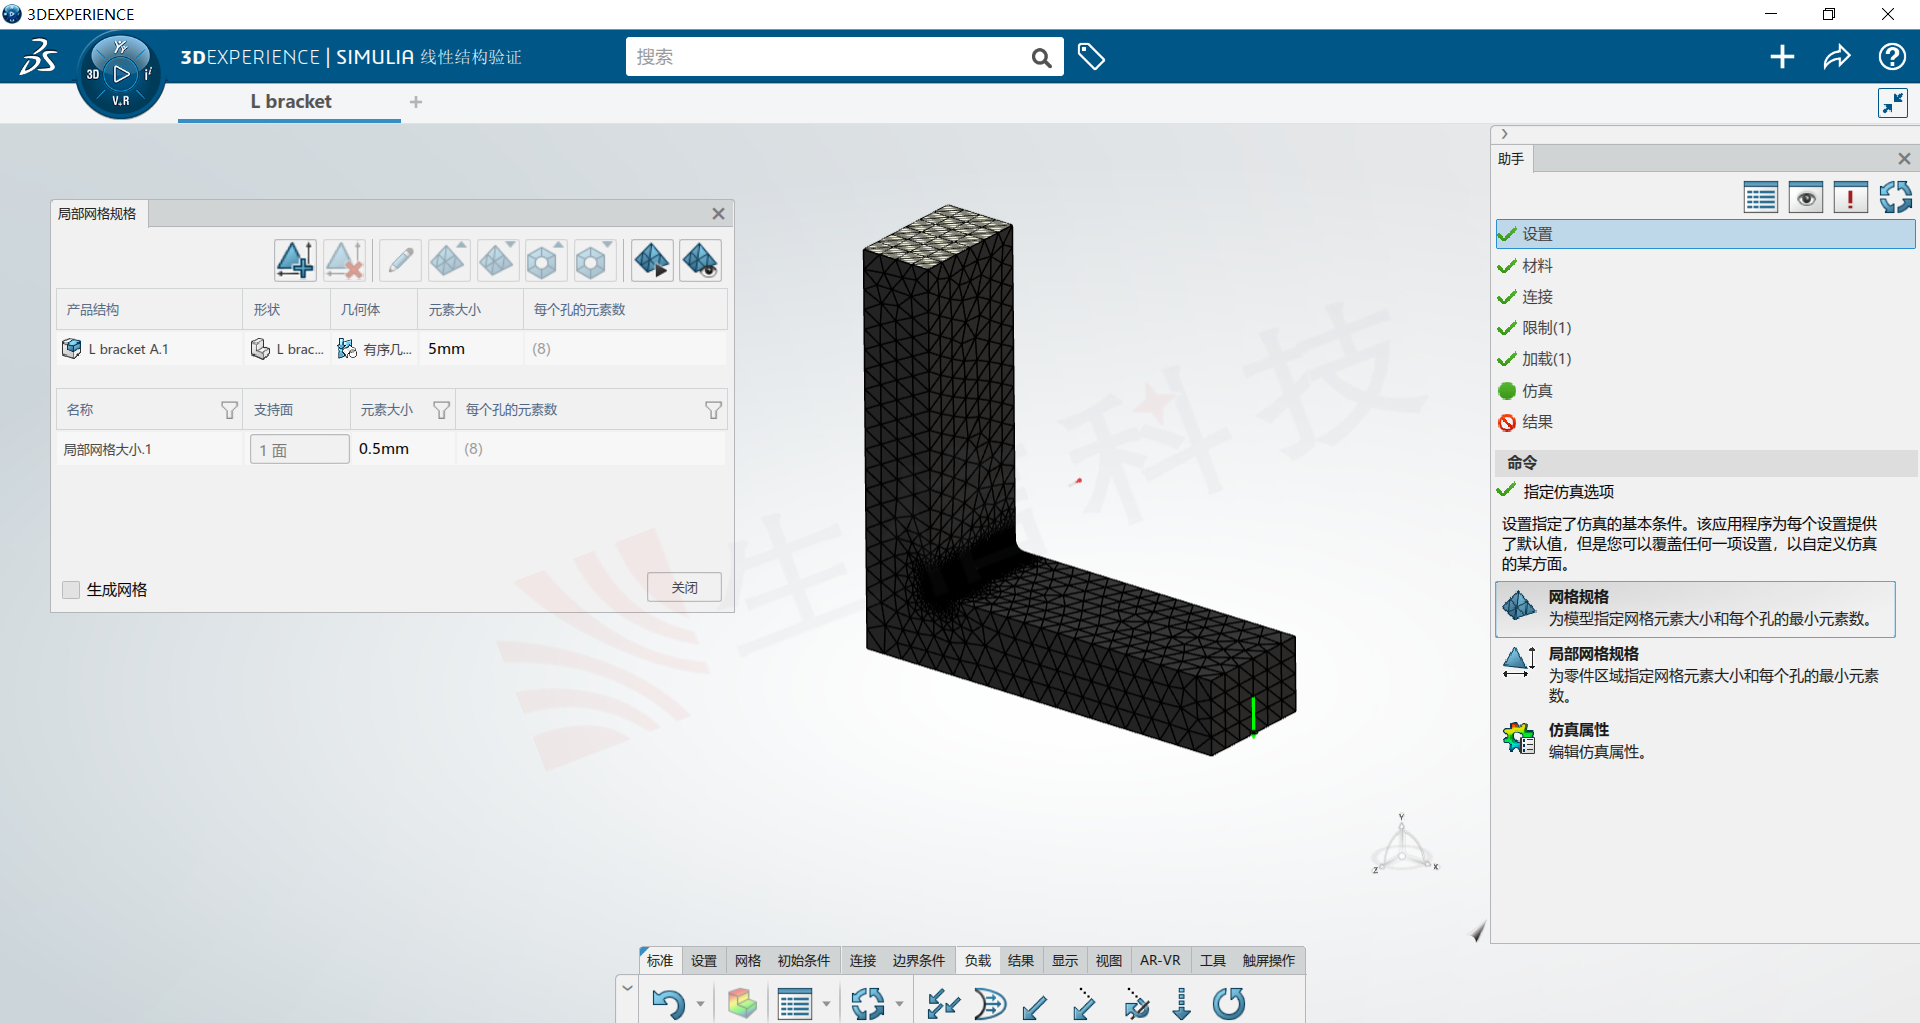
Task: Click the colored bracket model icon
Action: coord(742,1003)
